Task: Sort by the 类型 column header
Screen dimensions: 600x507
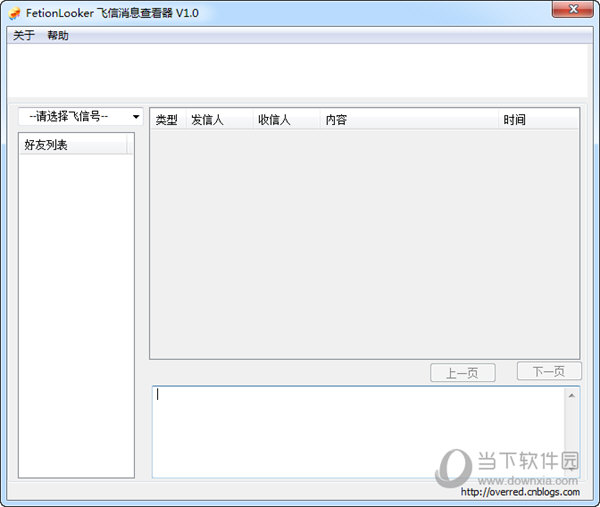Action: click(x=167, y=120)
